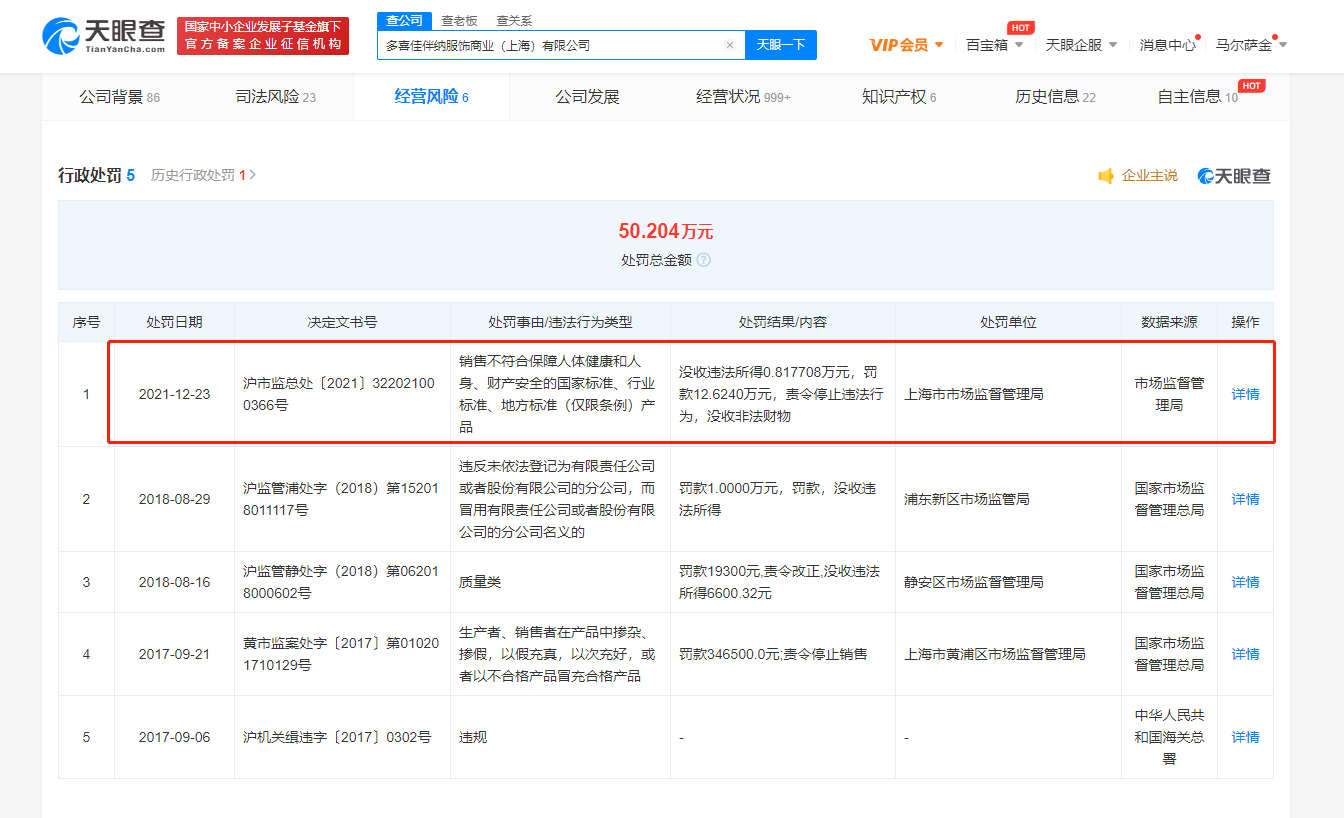Expand the VIP会员 dropdown
1344x818 pixels.
906,45
